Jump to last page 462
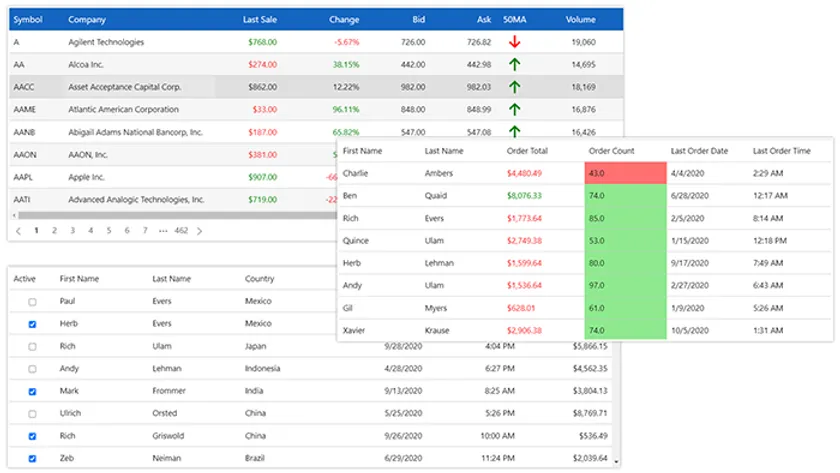840x473 pixels. 181,231
